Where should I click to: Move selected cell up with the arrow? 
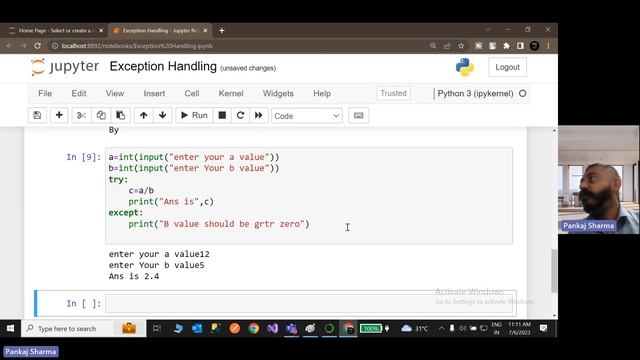click(x=143, y=116)
